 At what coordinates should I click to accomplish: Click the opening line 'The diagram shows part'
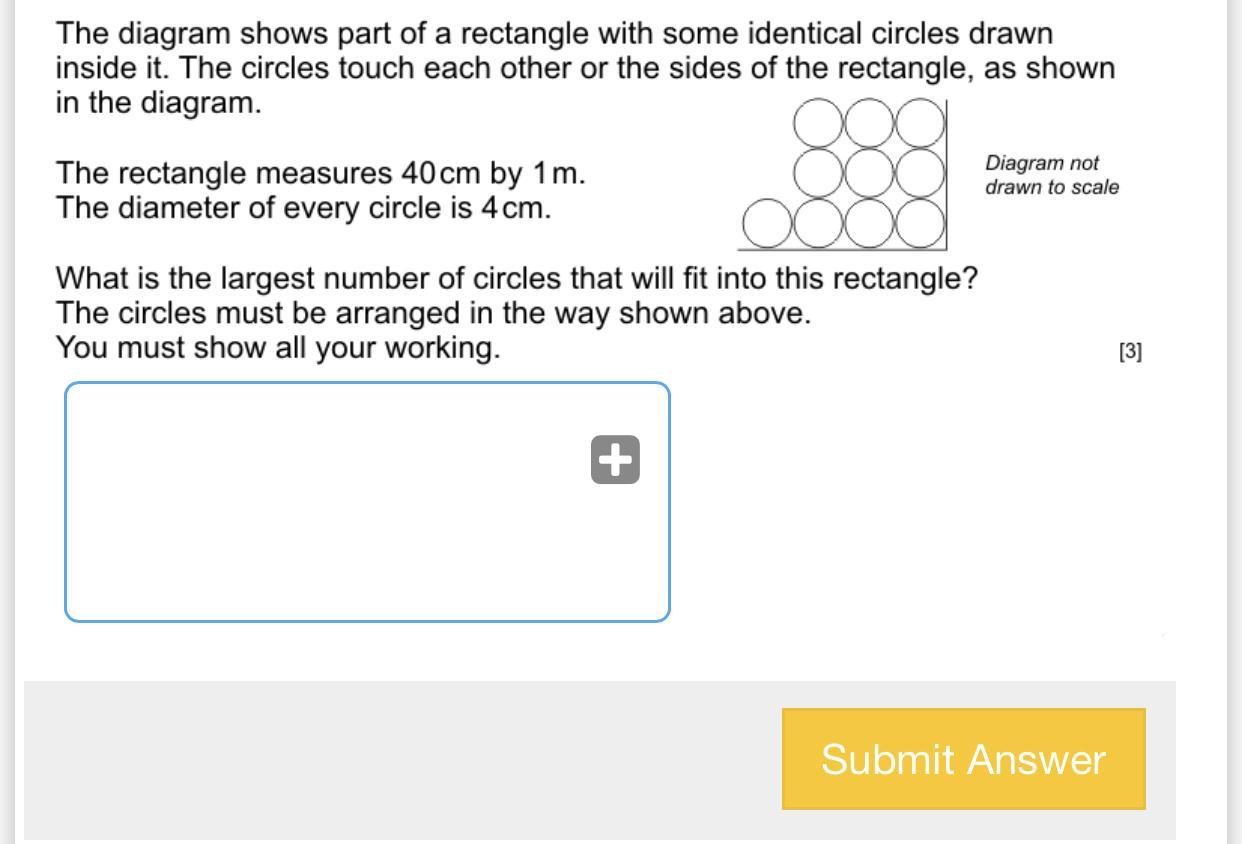pyautogui.click(x=554, y=33)
